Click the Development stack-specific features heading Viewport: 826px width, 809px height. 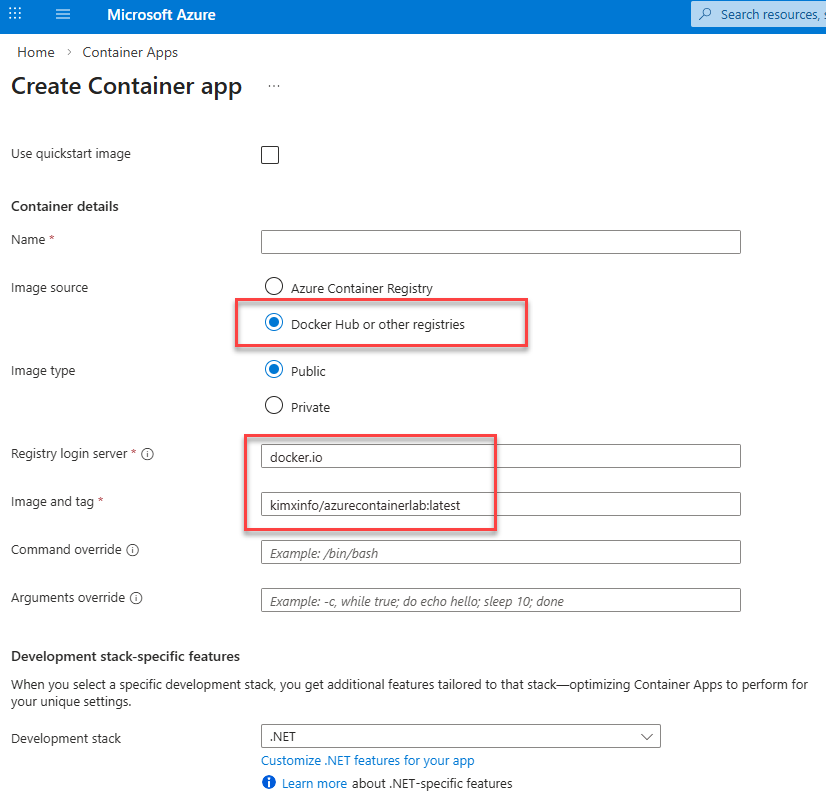[125, 657]
